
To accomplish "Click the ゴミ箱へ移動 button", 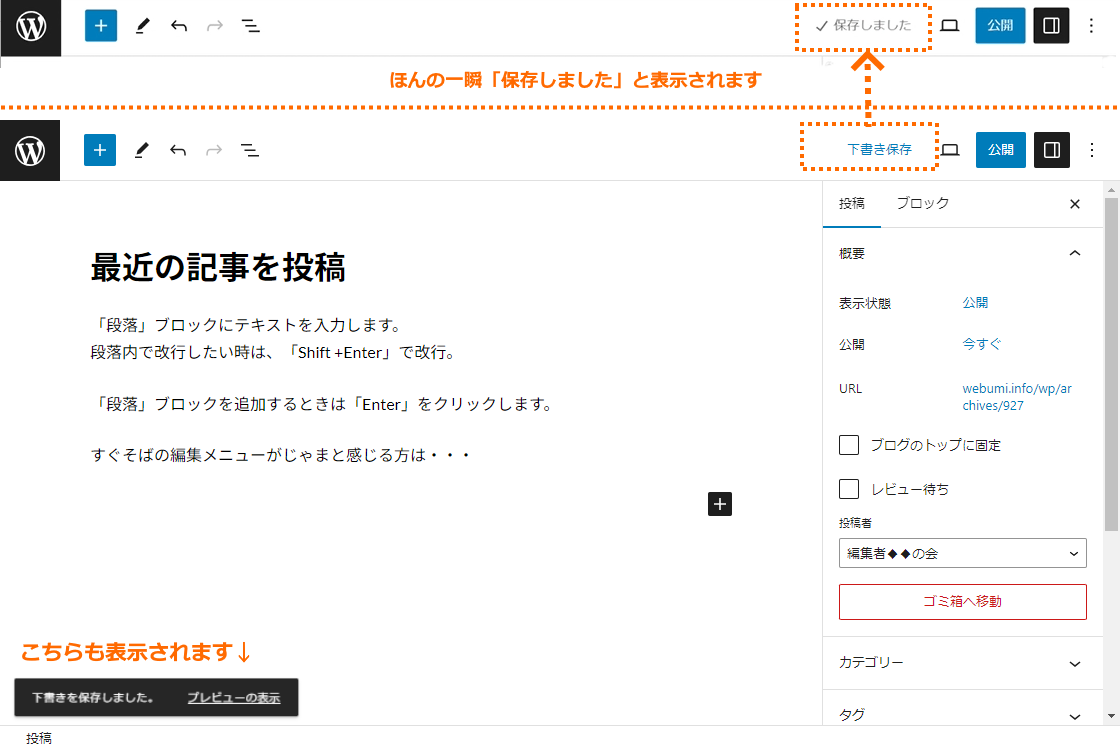I will point(962,602).
